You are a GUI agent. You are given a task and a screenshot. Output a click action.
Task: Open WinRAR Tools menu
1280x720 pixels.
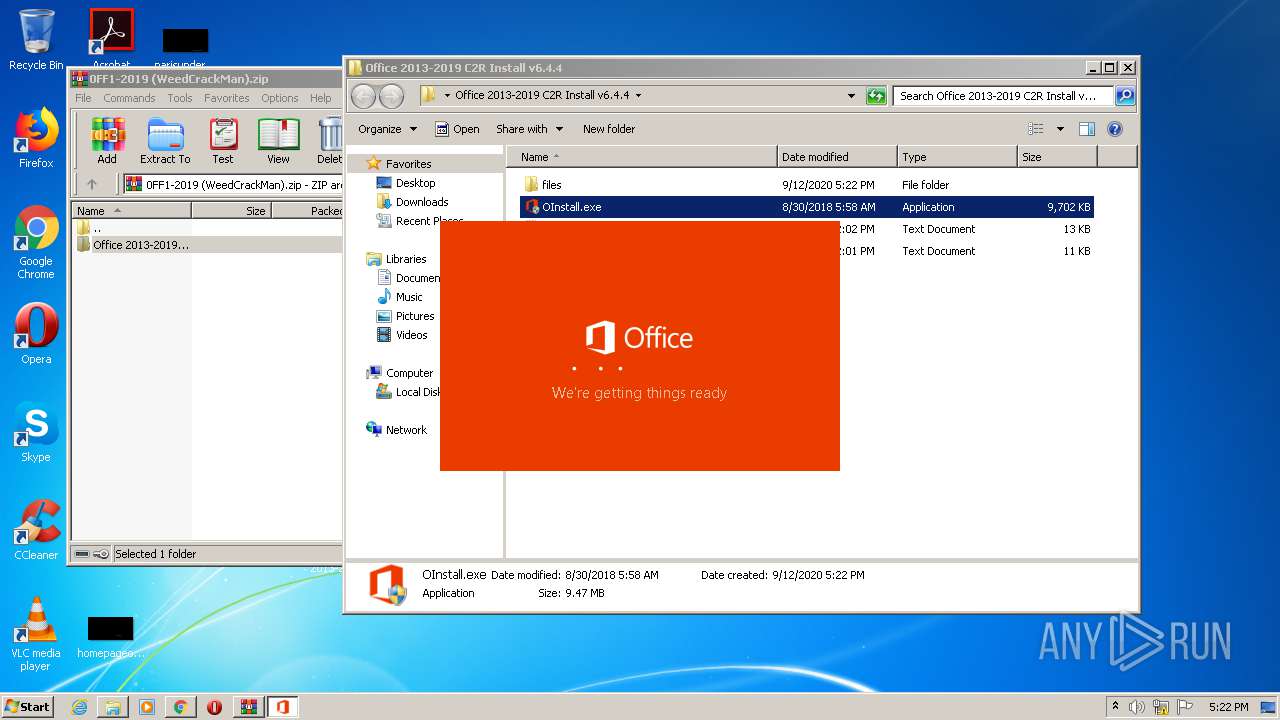click(x=180, y=98)
